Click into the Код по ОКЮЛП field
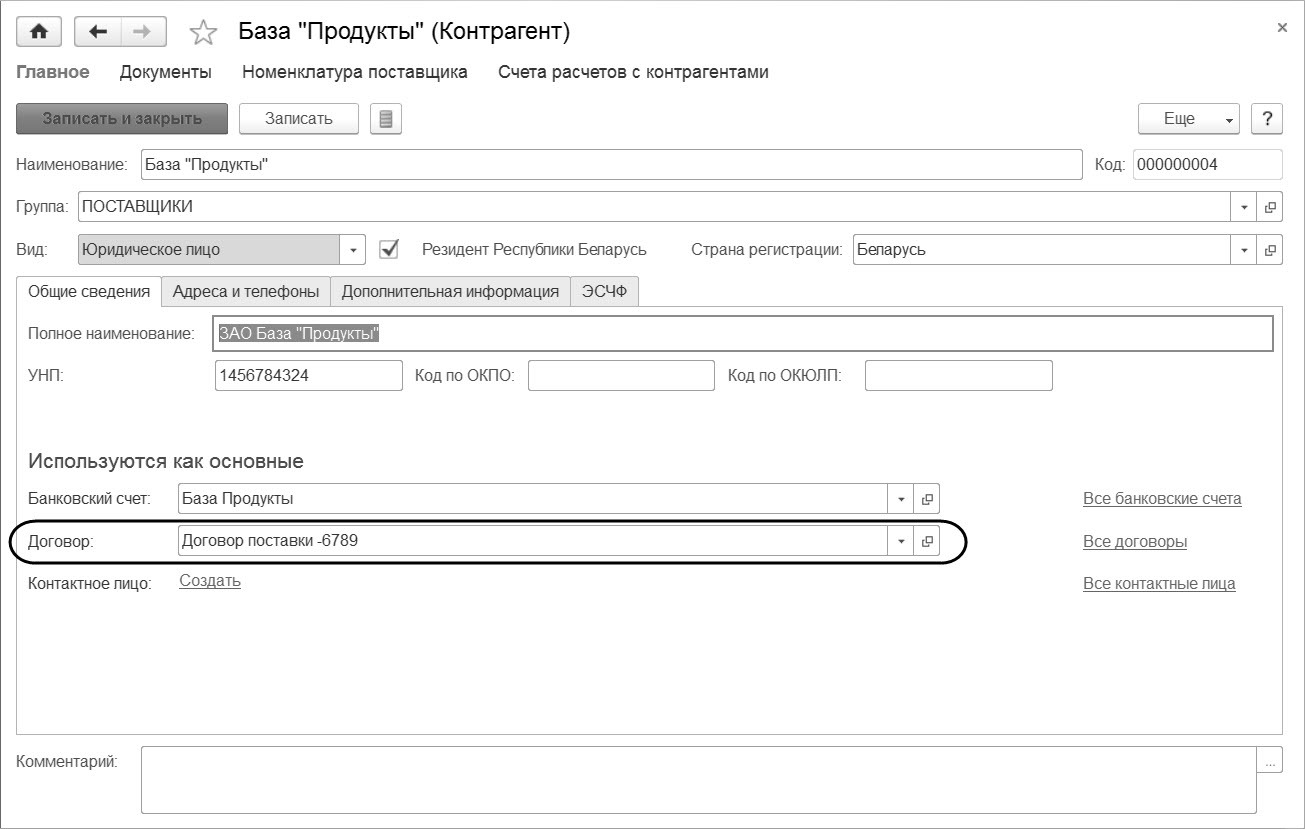 click(x=959, y=375)
